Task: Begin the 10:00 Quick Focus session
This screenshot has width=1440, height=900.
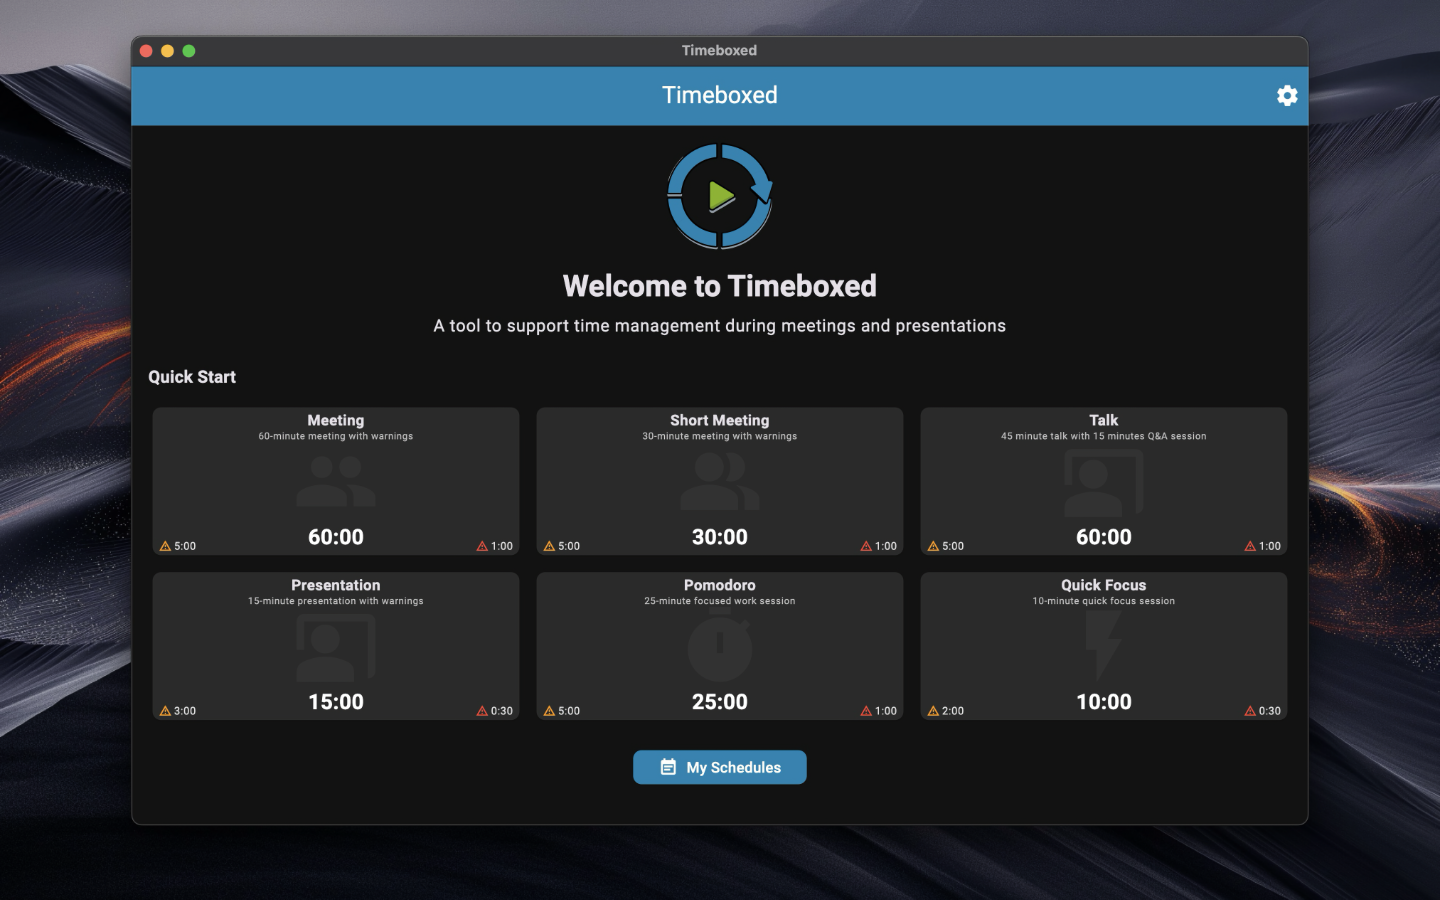Action: click(1103, 702)
